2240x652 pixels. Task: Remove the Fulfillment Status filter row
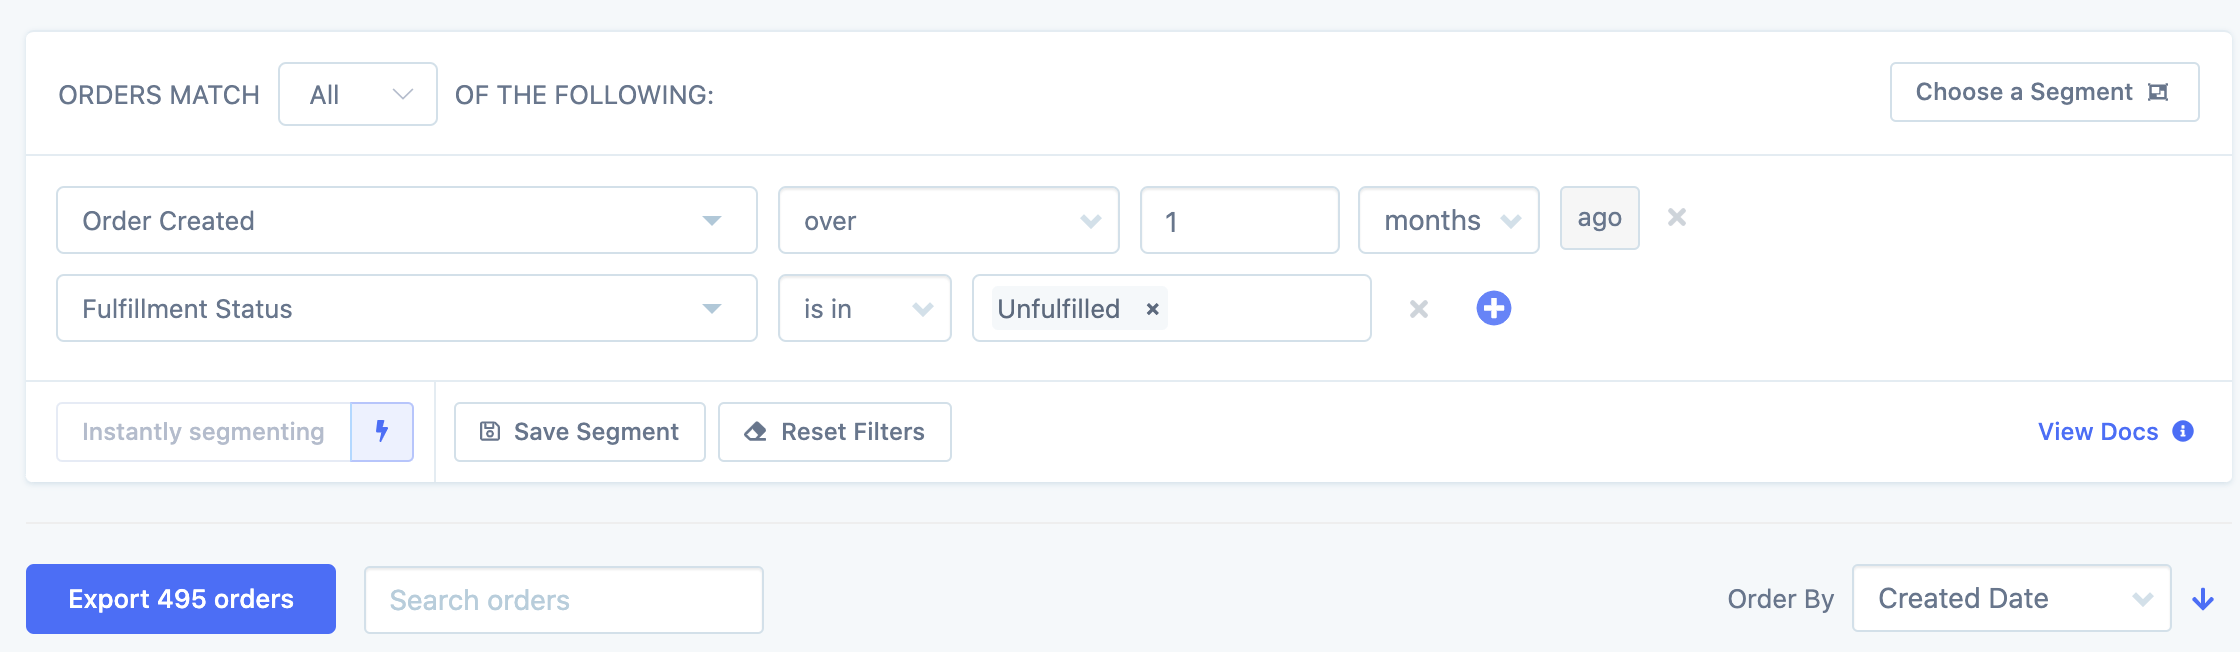(1419, 310)
